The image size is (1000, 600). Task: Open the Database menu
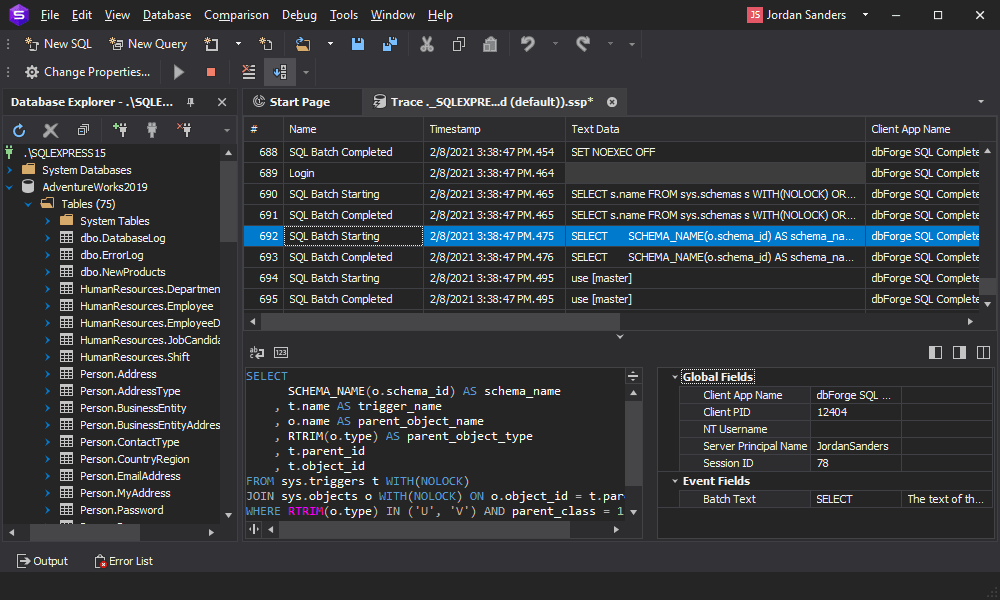(167, 15)
